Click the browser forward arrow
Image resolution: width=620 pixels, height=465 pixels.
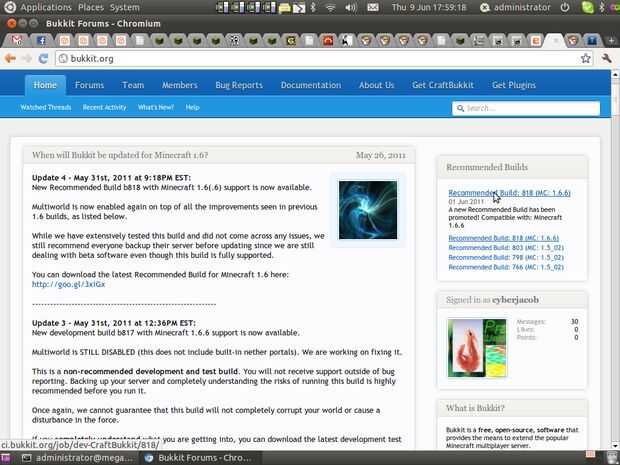[x=27, y=59]
